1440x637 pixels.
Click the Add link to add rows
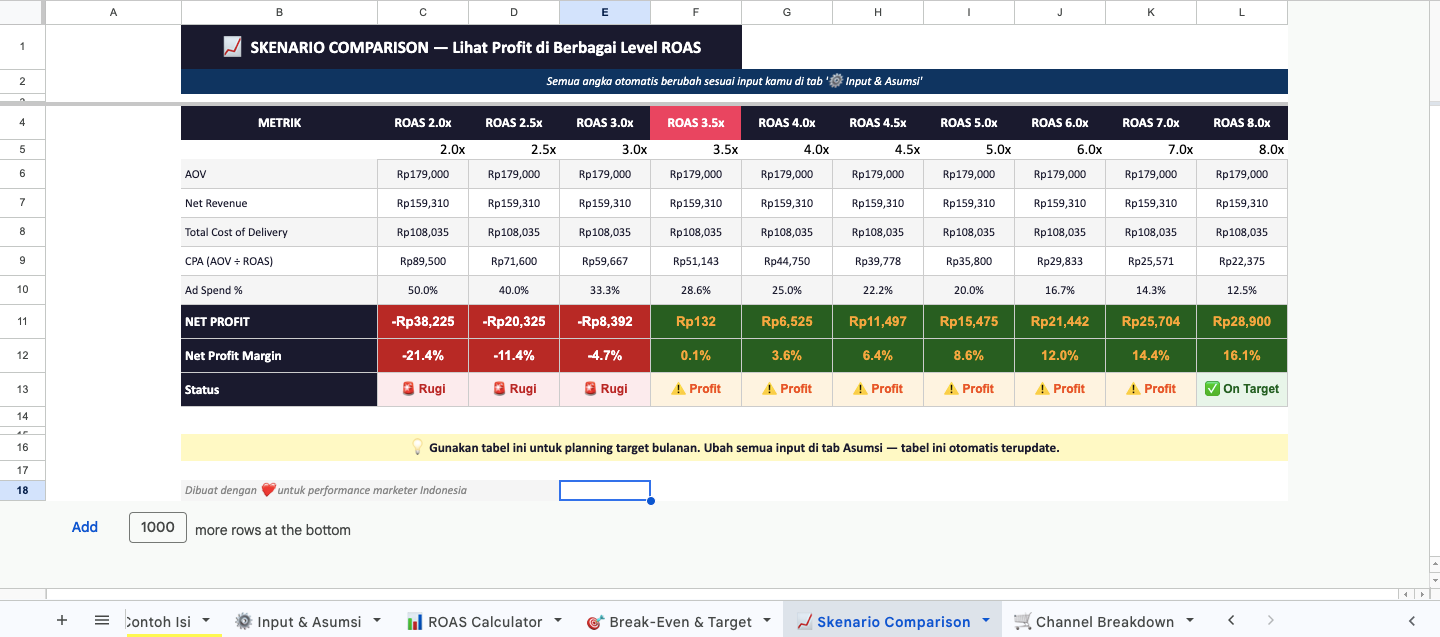click(85, 527)
